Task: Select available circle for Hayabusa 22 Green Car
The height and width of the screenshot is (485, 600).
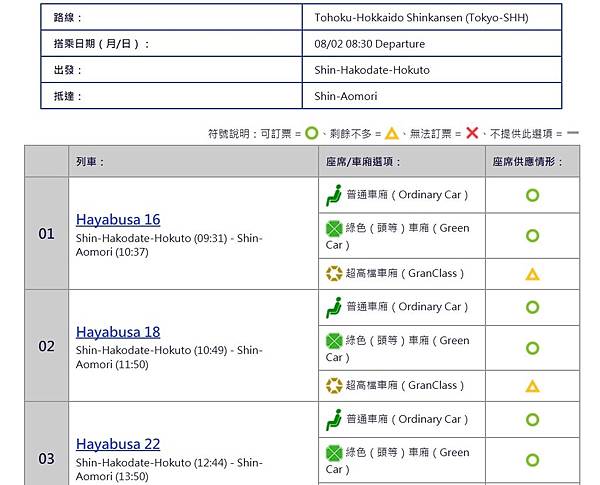Action: 532,460
